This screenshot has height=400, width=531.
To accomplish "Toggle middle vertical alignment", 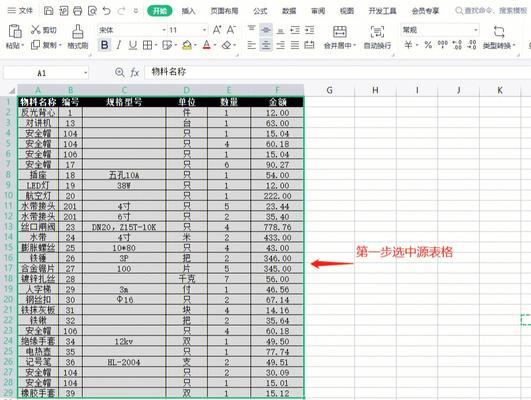I will [x=266, y=30].
